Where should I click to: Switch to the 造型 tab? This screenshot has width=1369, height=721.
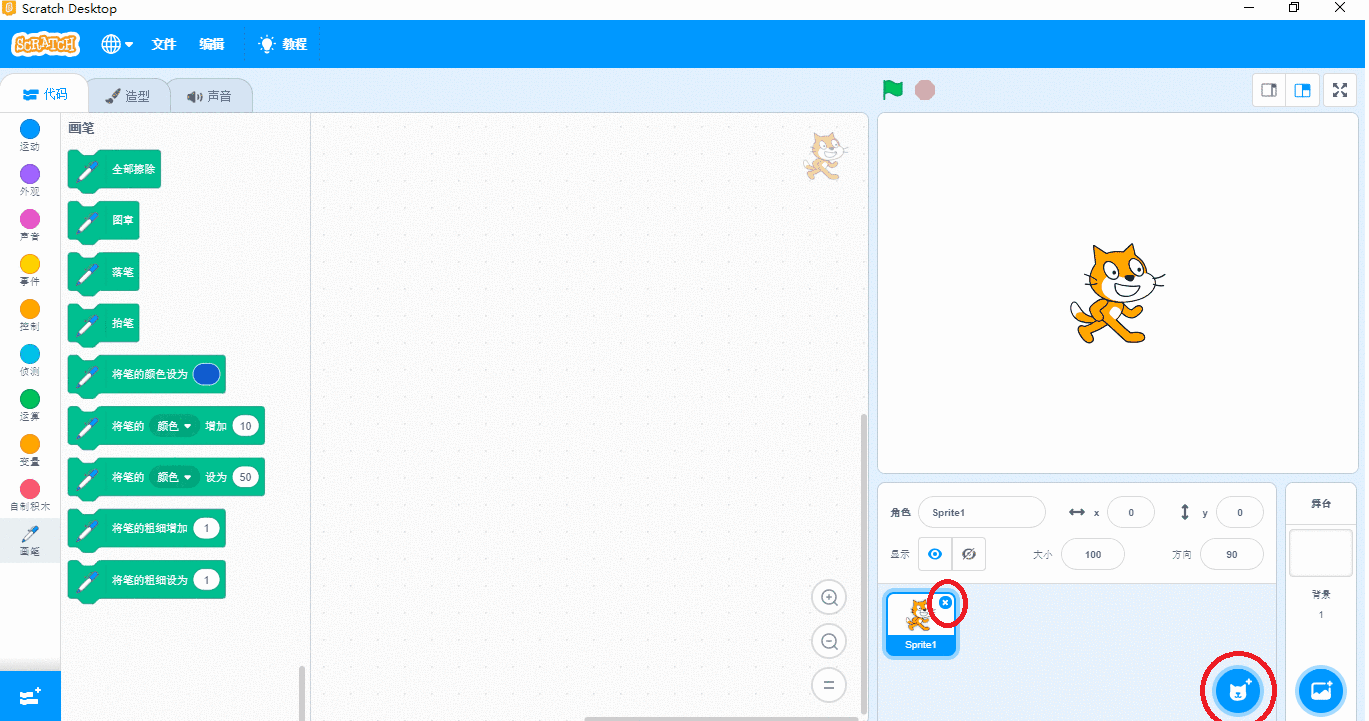tap(128, 96)
